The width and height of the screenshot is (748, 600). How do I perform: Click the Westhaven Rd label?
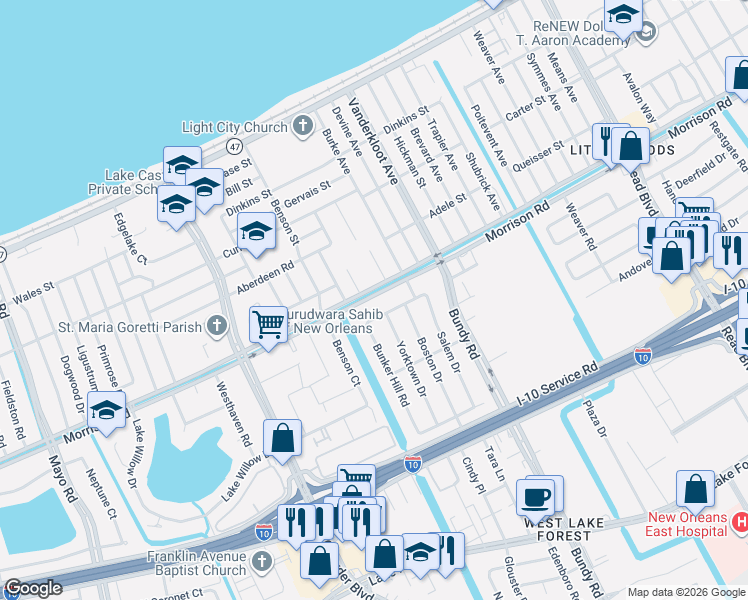[234, 414]
